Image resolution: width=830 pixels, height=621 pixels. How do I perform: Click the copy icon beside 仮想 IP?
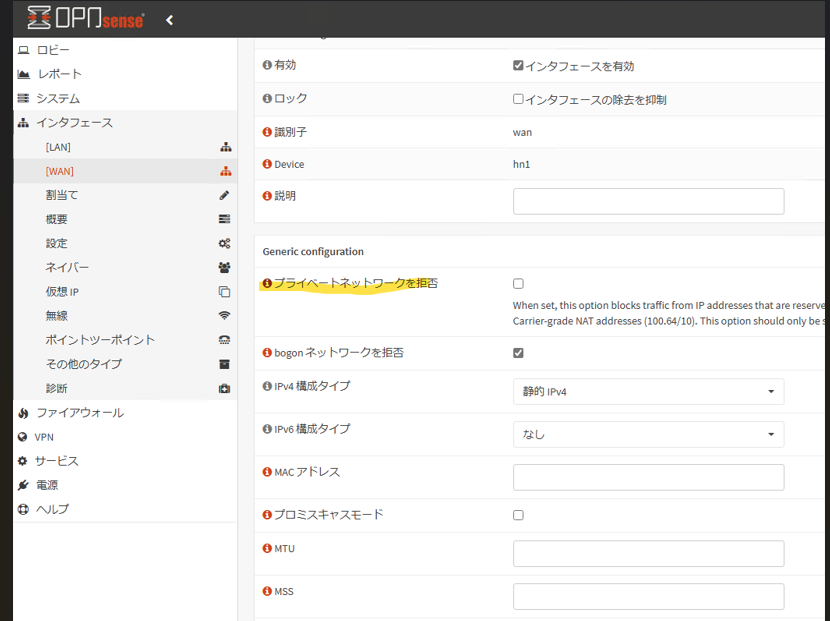[224, 292]
